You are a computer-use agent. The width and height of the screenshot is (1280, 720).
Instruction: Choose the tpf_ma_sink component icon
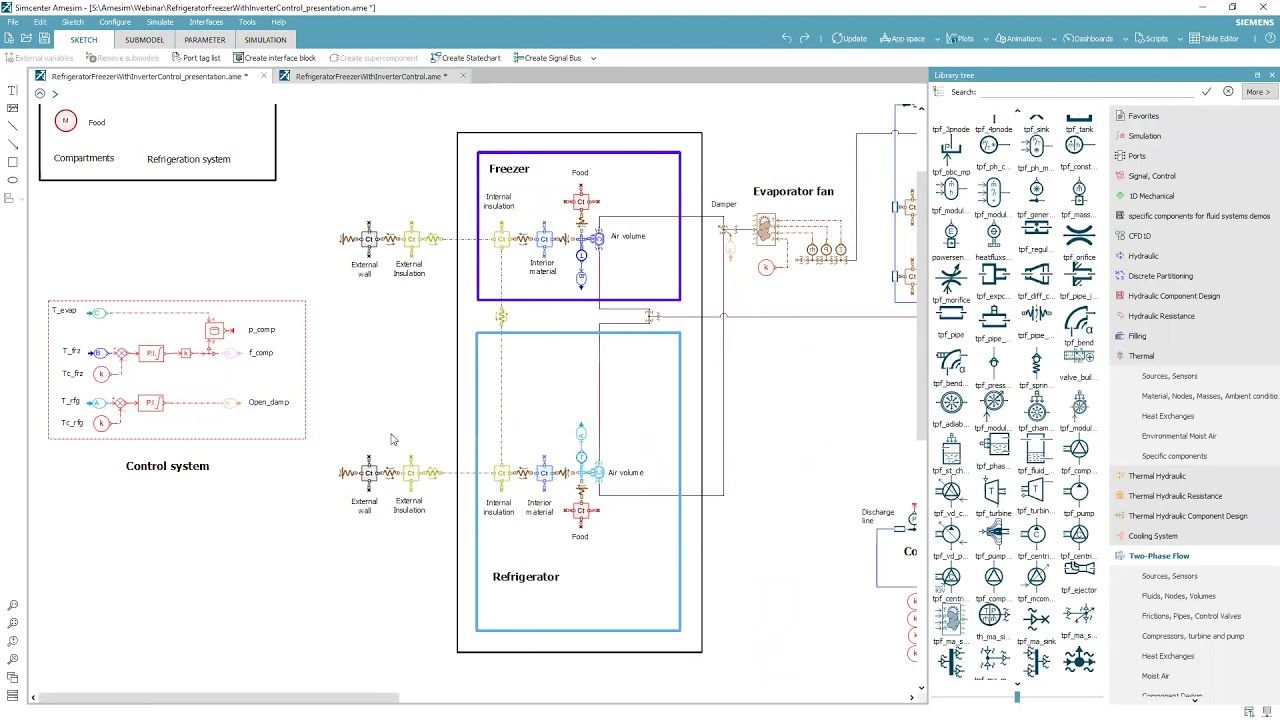point(1036,620)
